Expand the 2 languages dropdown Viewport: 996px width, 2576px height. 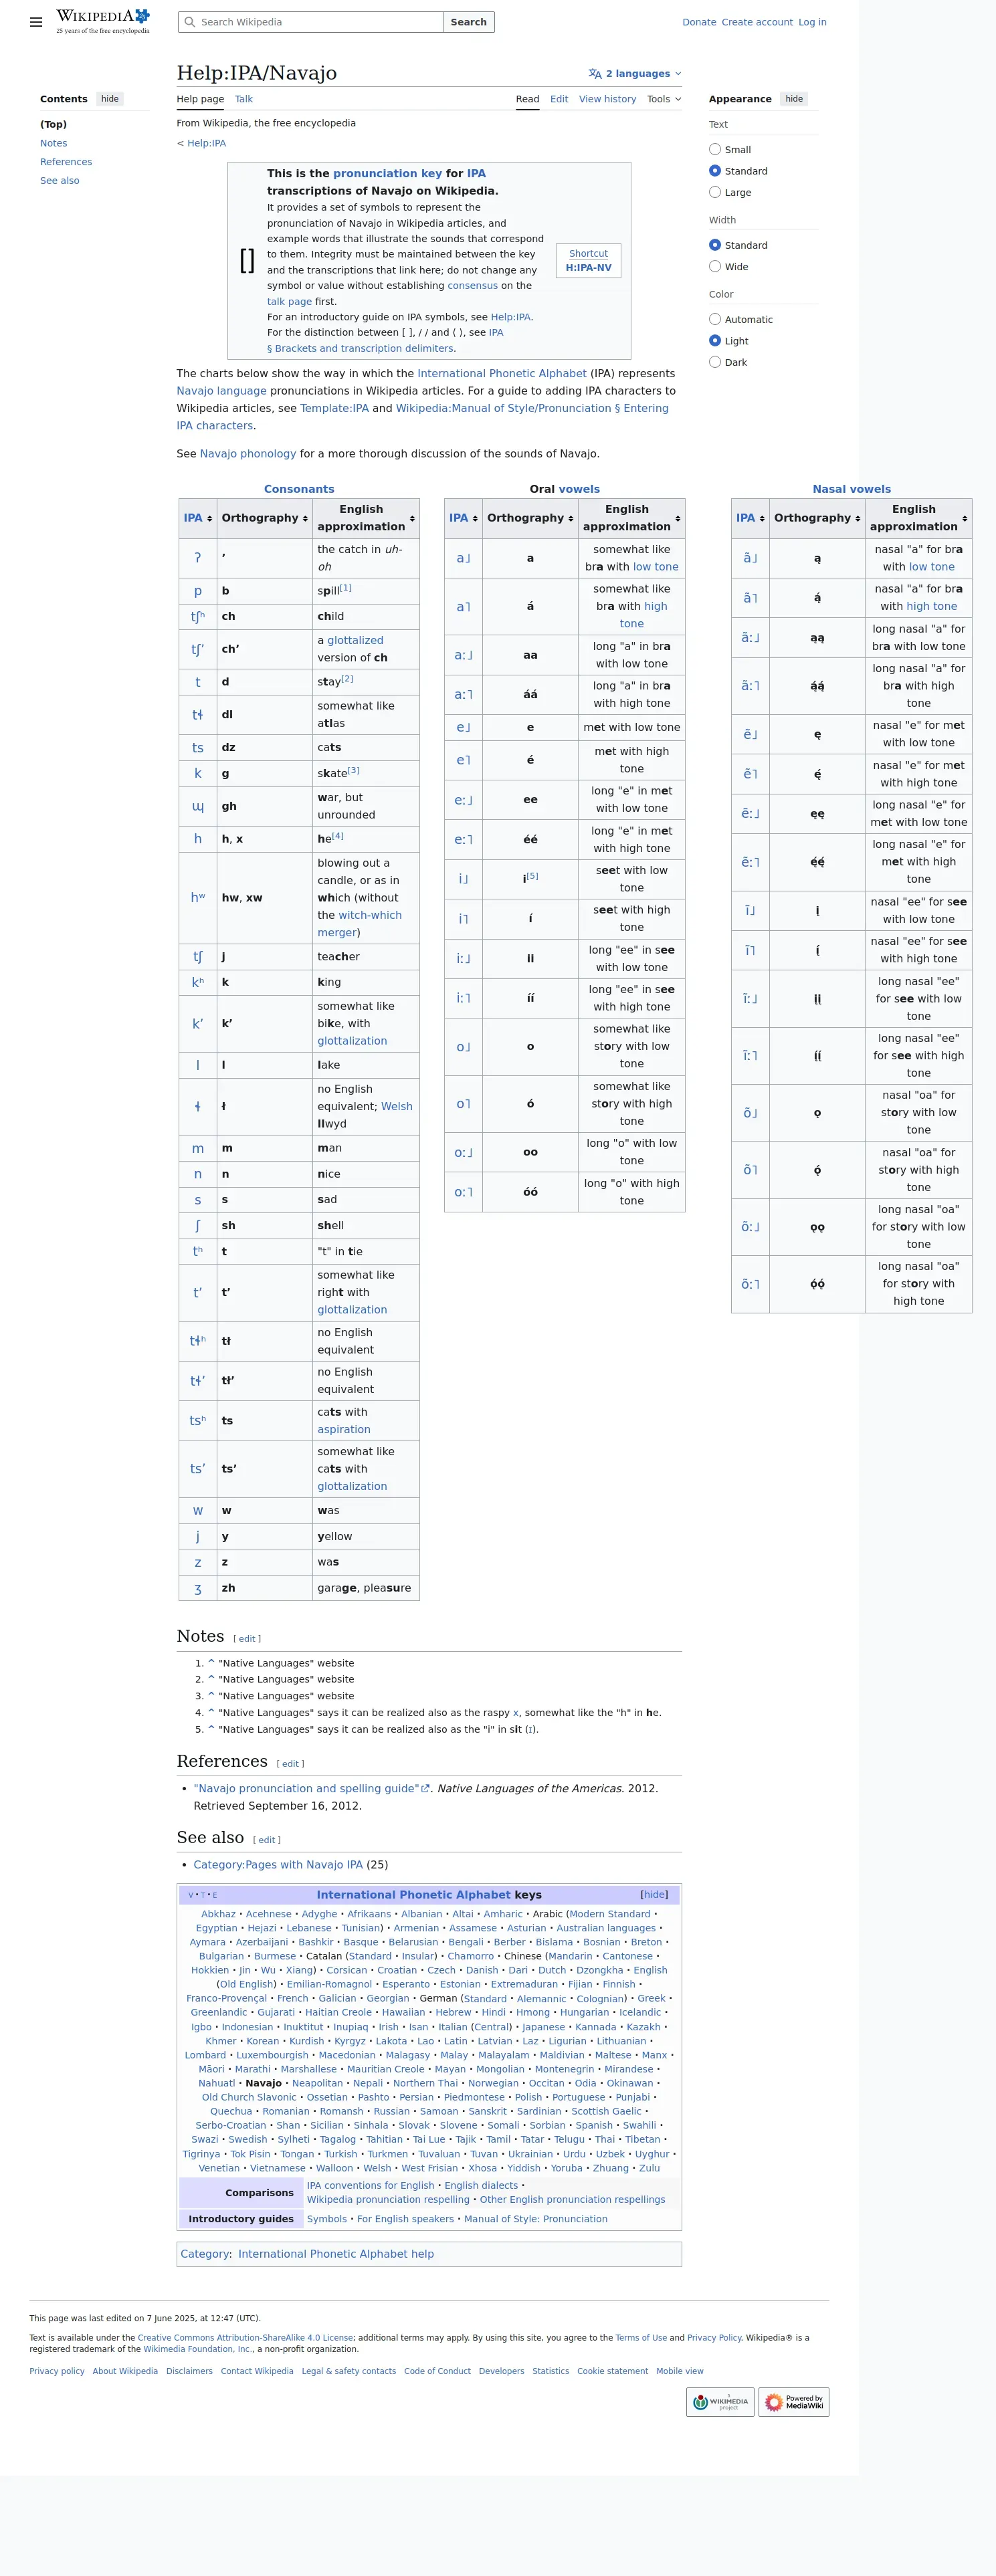[635, 74]
